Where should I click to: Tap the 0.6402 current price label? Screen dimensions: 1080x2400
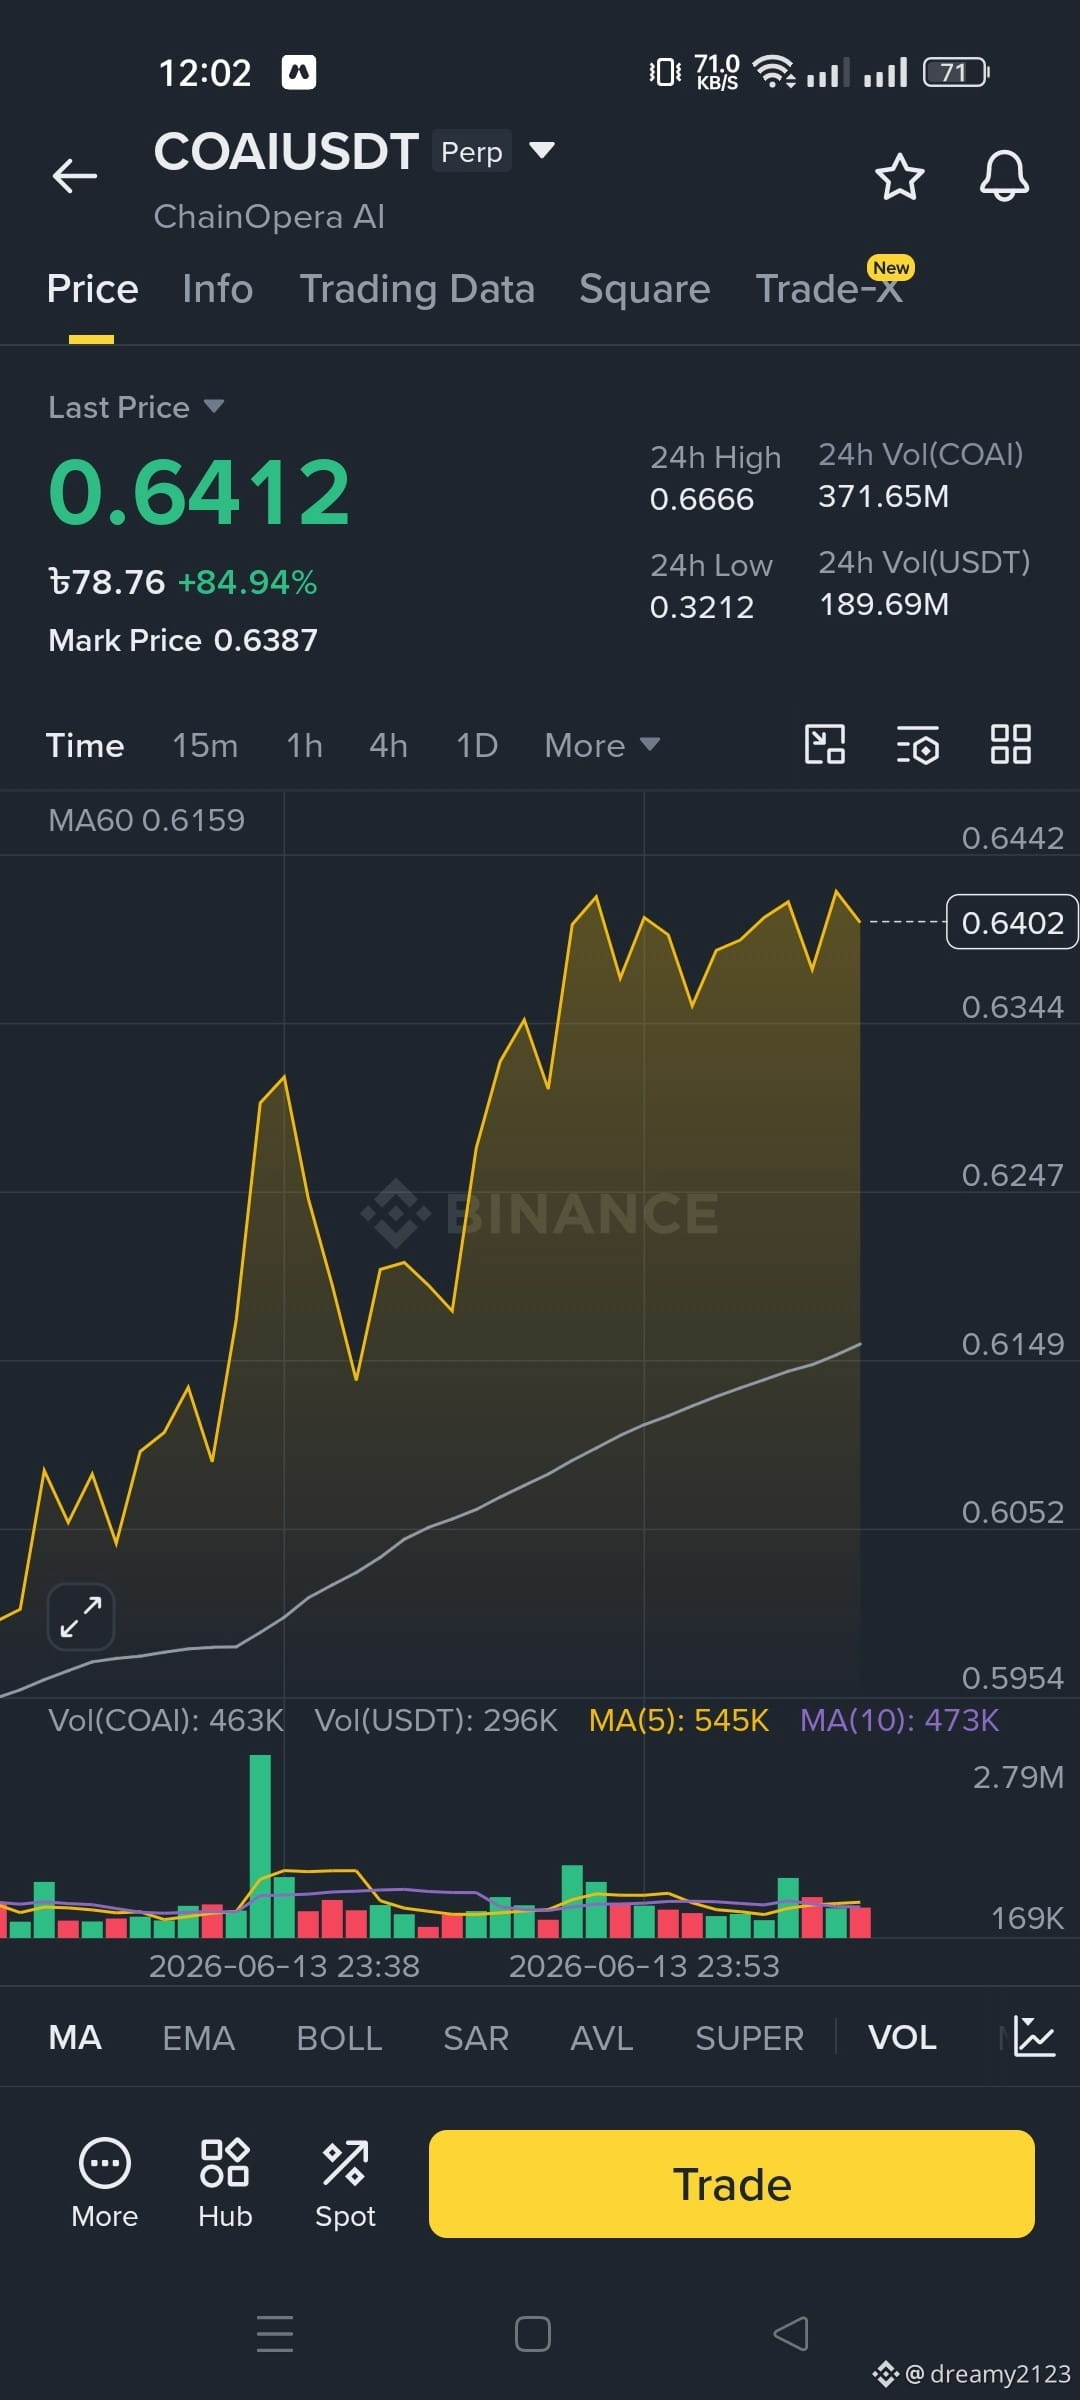coord(1012,922)
